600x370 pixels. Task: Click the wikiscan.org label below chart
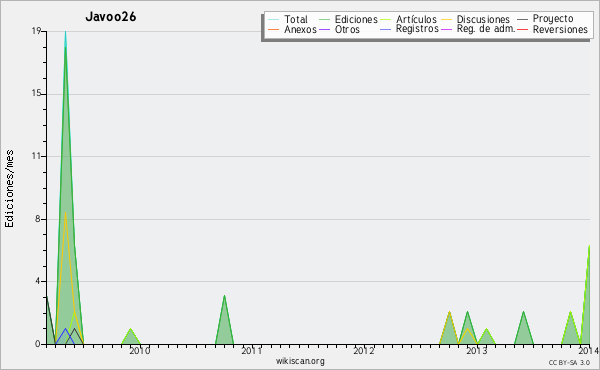coord(300,361)
